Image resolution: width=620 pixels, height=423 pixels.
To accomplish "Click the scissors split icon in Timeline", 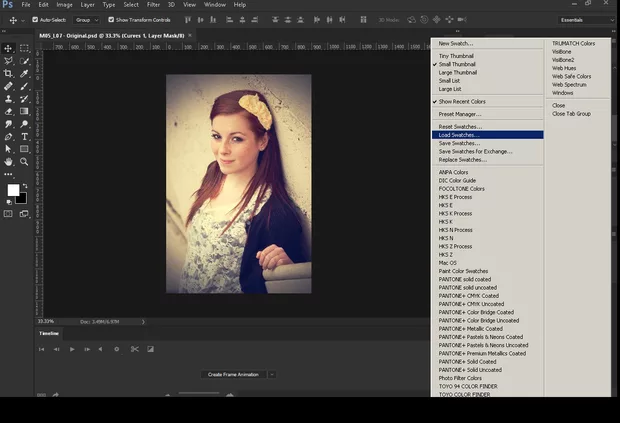I will (x=133, y=349).
